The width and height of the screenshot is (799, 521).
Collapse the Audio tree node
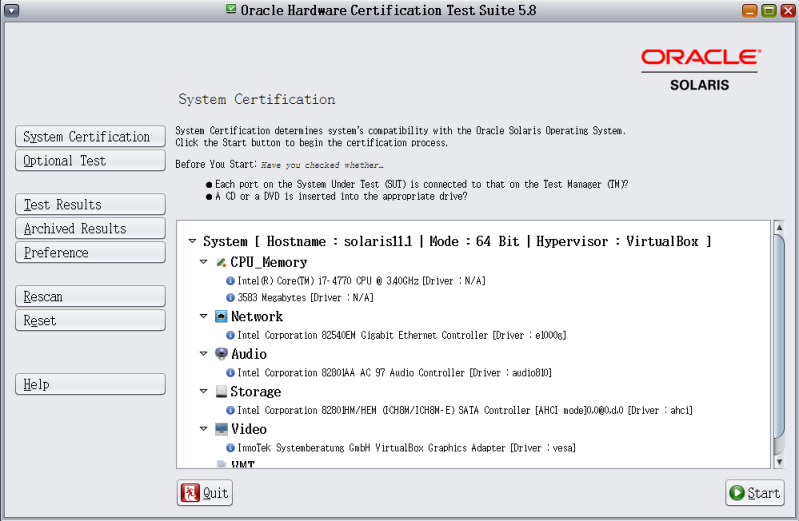click(203, 353)
